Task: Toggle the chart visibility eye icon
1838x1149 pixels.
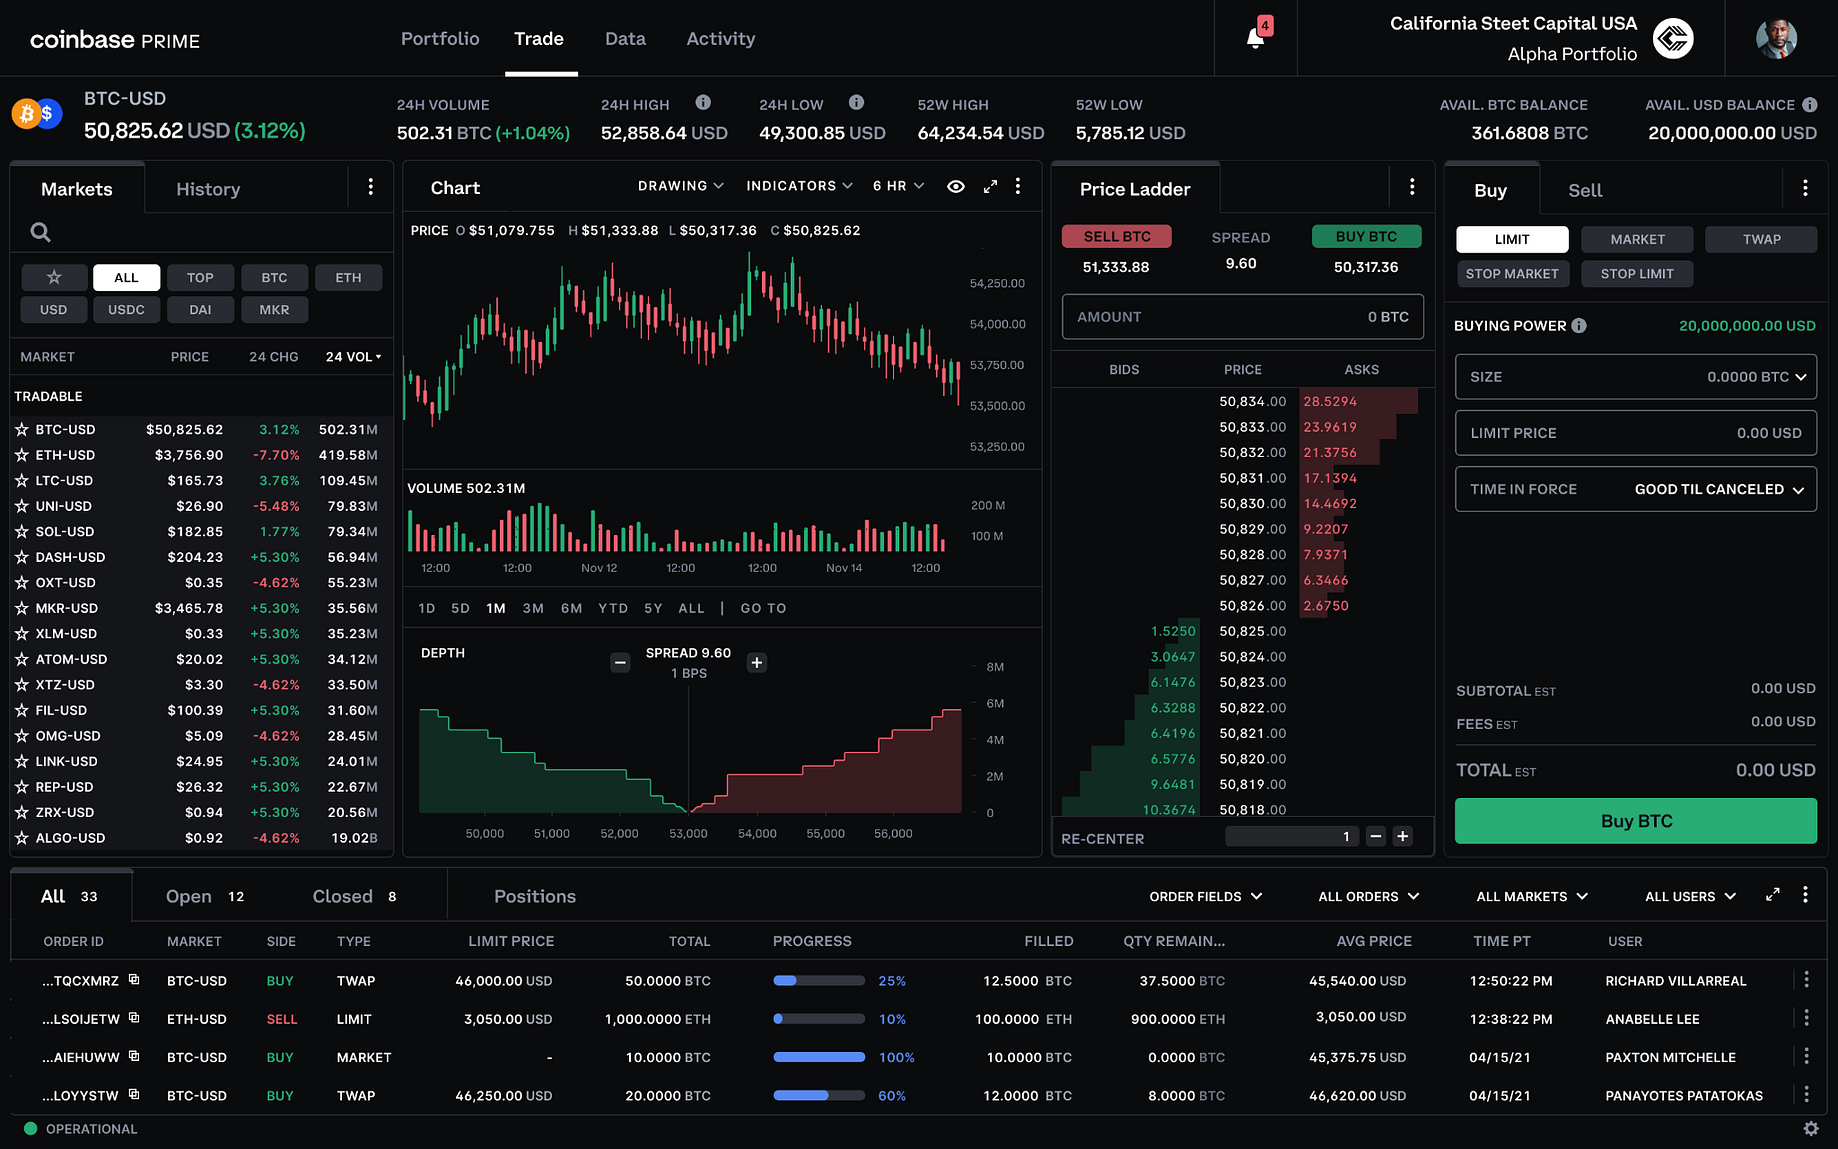Action: pyautogui.click(x=955, y=186)
